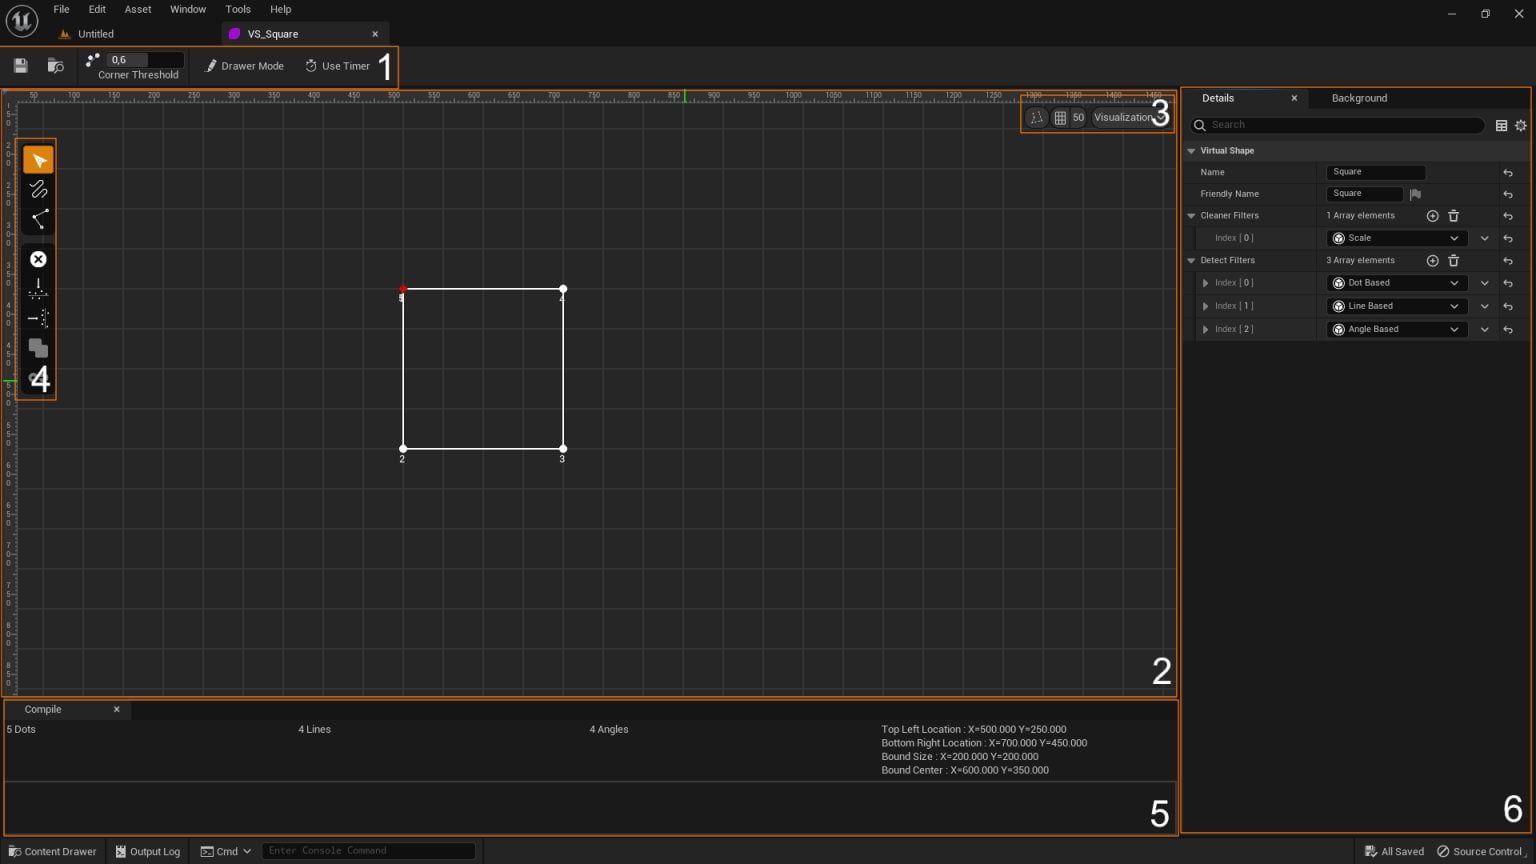Click the horizontal align dots tool
The image size is (1536, 864).
(x=38, y=318)
